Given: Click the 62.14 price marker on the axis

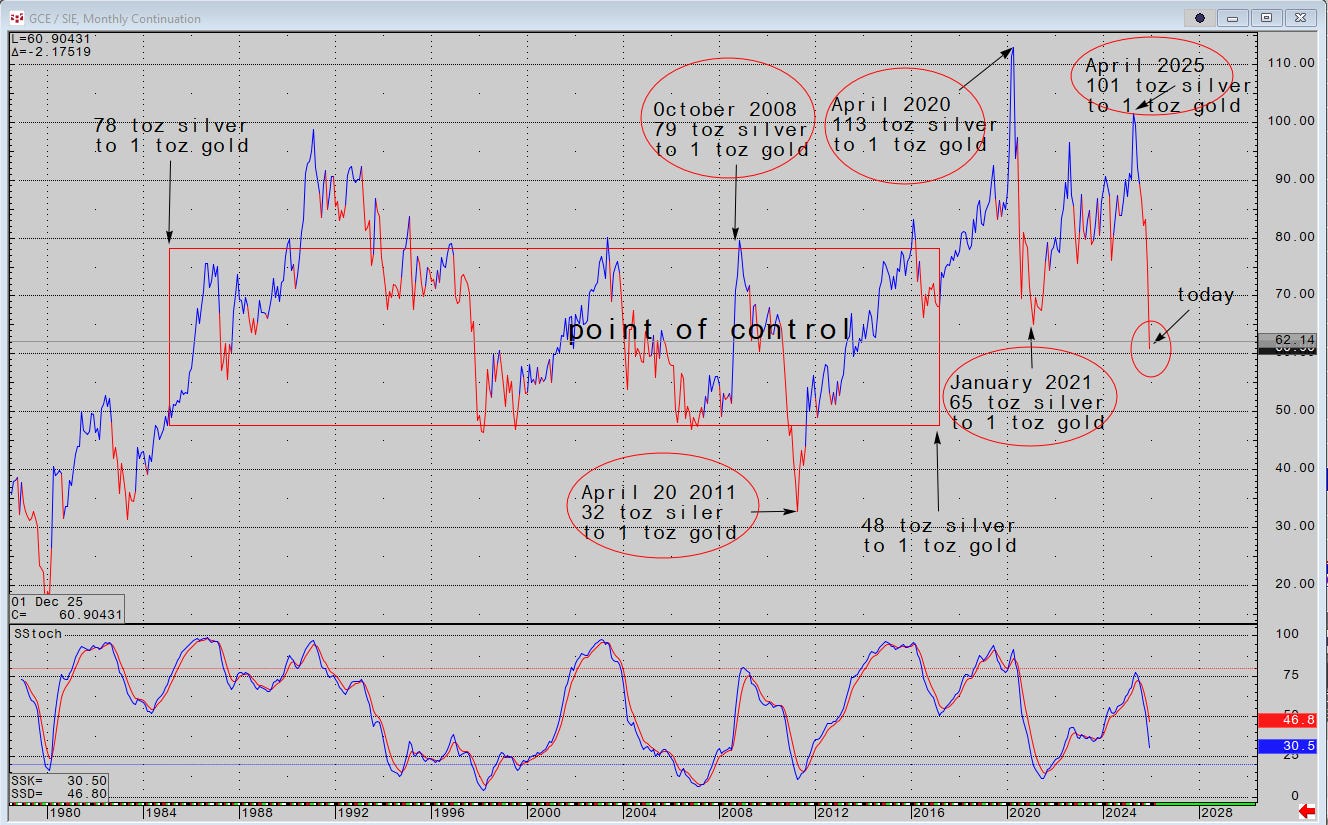Looking at the screenshot, I should coord(1287,340).
